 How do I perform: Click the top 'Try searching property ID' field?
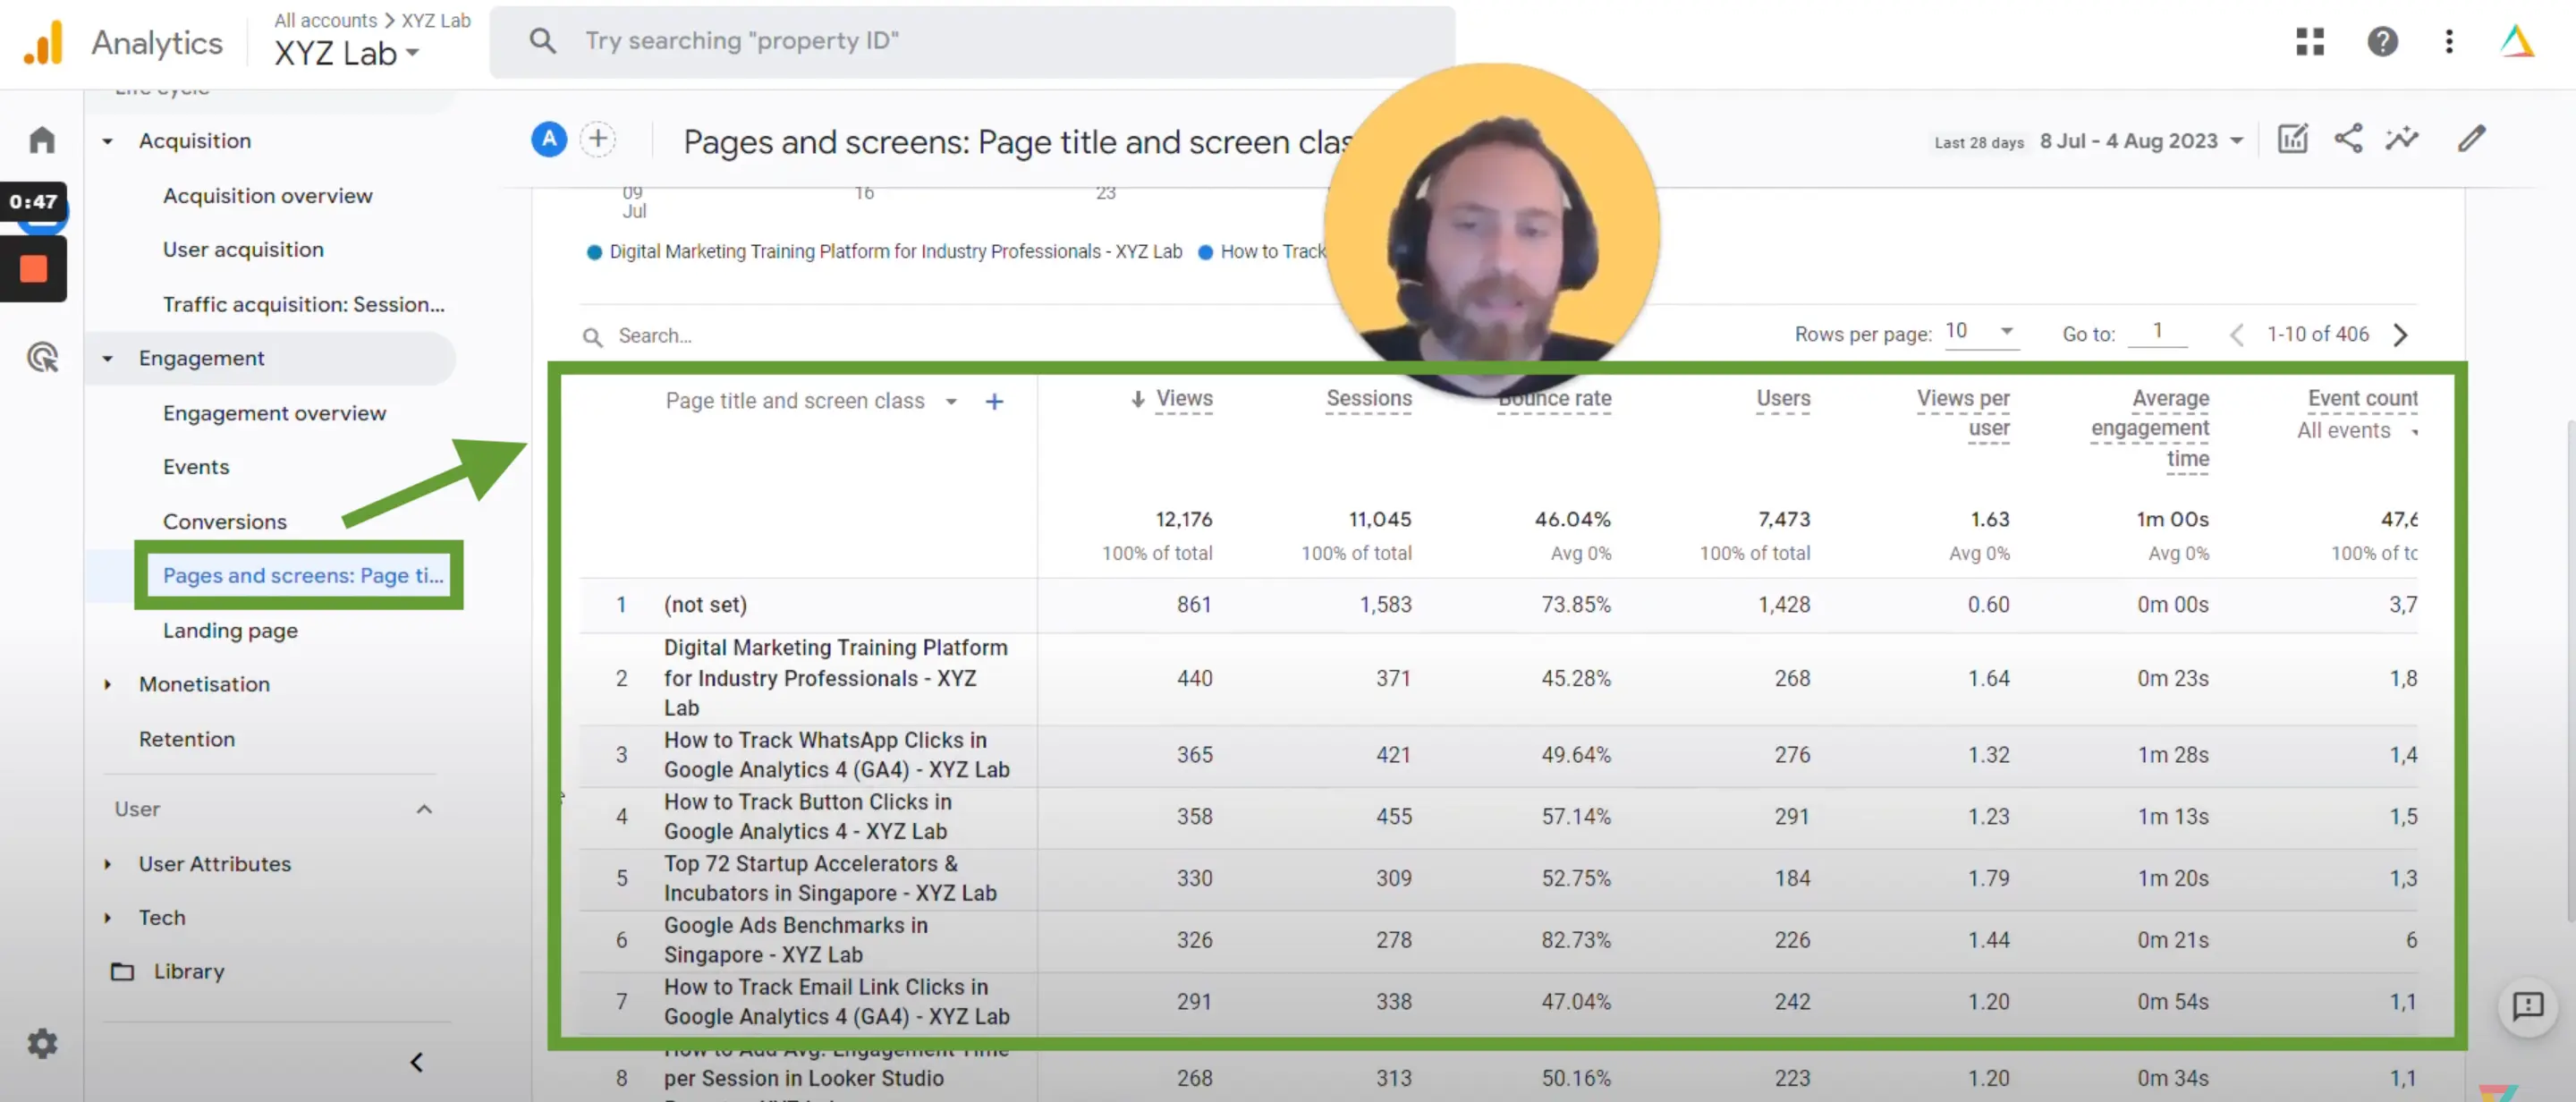point(972,41)
